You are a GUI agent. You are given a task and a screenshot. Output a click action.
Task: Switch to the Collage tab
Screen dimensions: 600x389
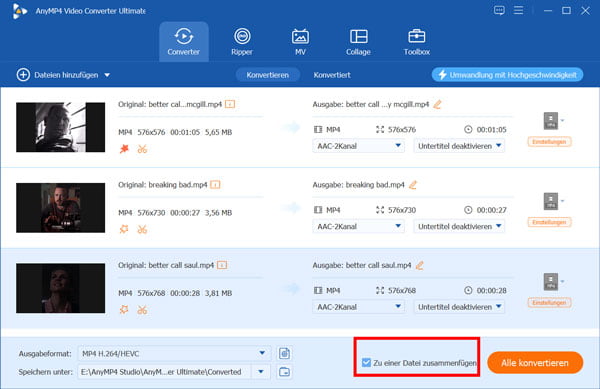pyautogui.click(x=358, y=41)
